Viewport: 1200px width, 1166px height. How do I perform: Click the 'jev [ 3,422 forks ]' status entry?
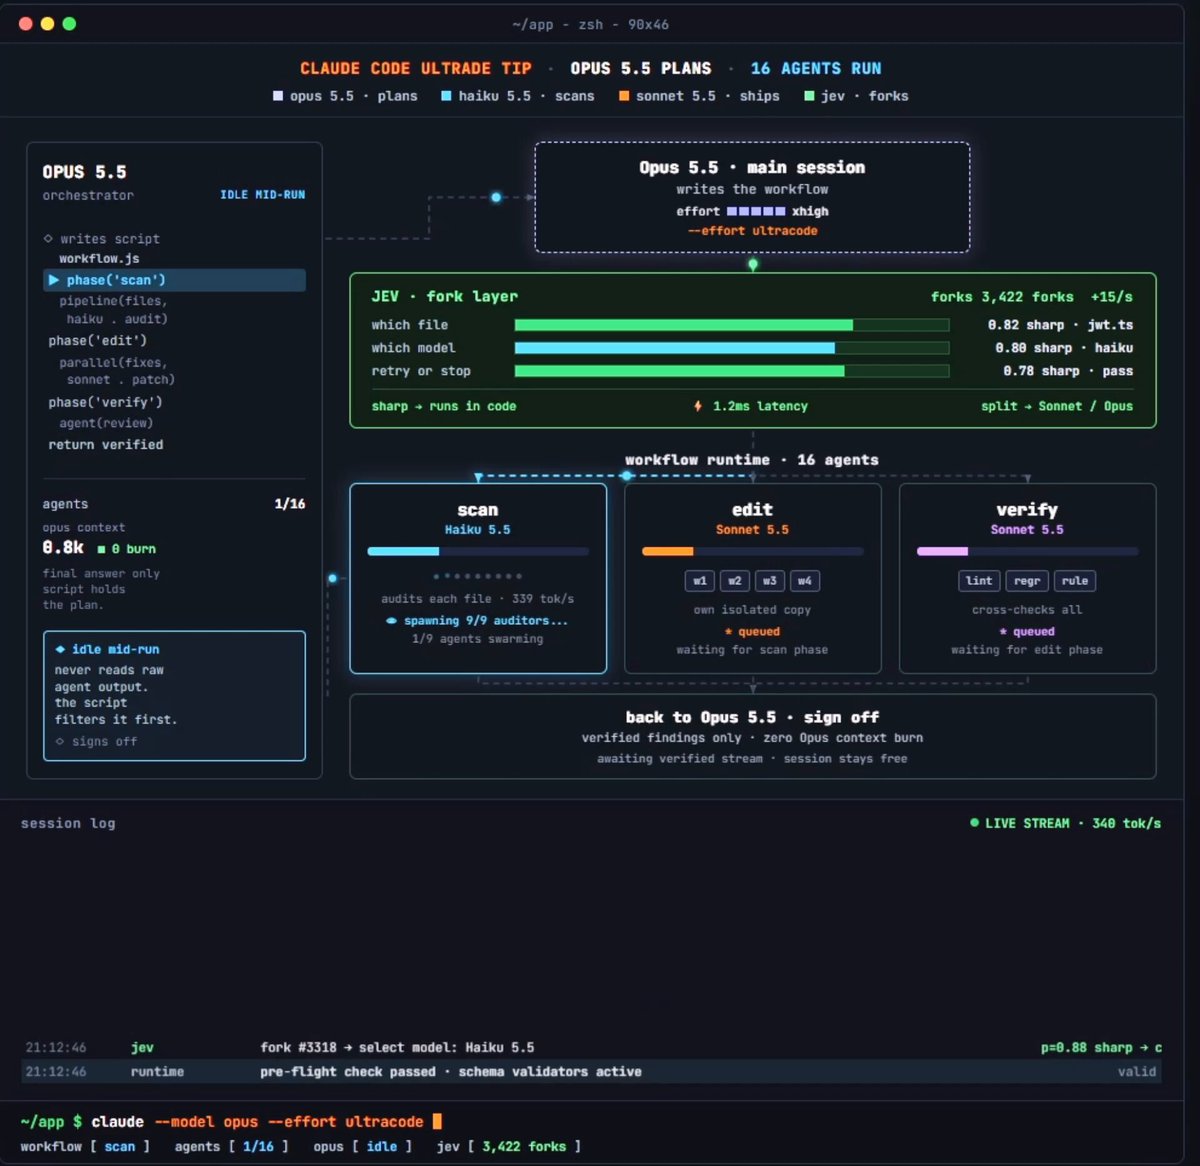click(509, 1147)
